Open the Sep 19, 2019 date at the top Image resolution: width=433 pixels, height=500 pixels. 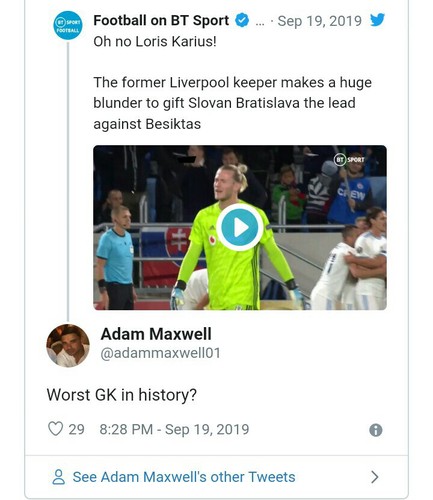tap(320, 21)
